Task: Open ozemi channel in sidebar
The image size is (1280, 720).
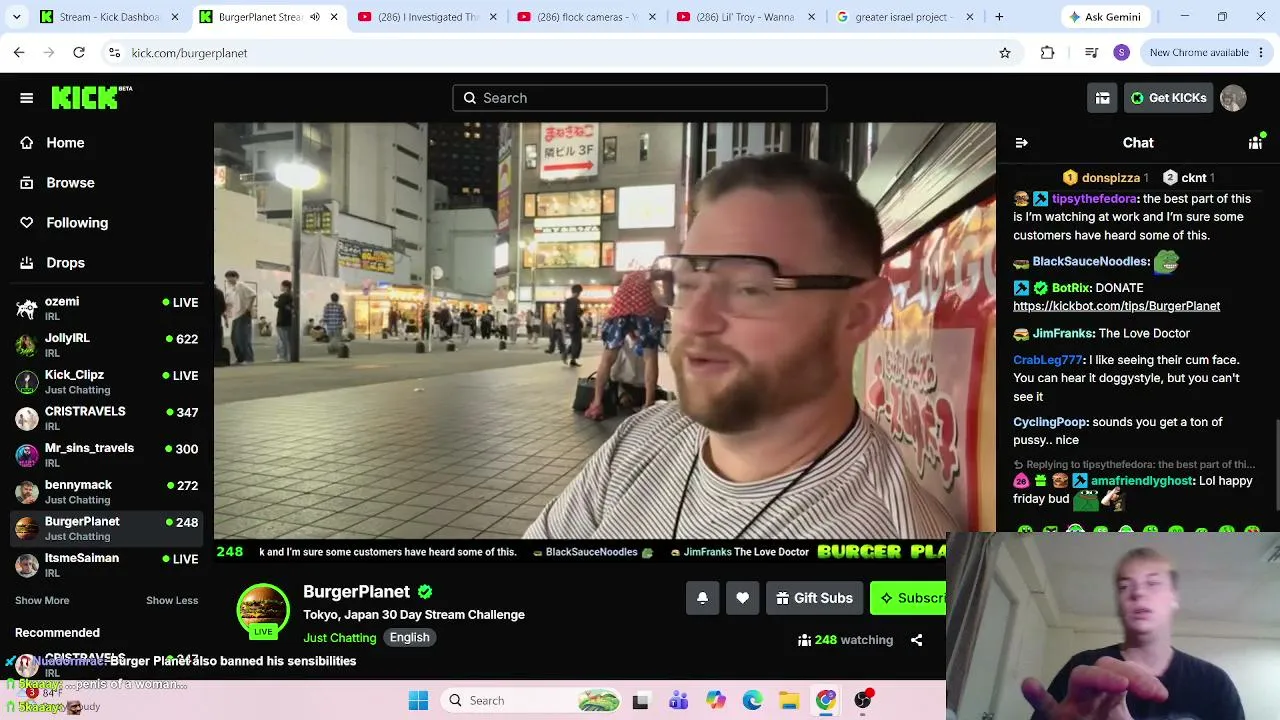Action: [107, 308]
